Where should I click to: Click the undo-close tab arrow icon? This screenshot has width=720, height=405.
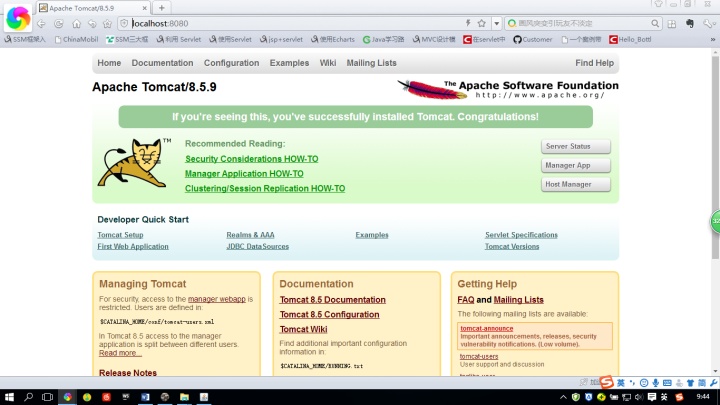pos(92,23)
